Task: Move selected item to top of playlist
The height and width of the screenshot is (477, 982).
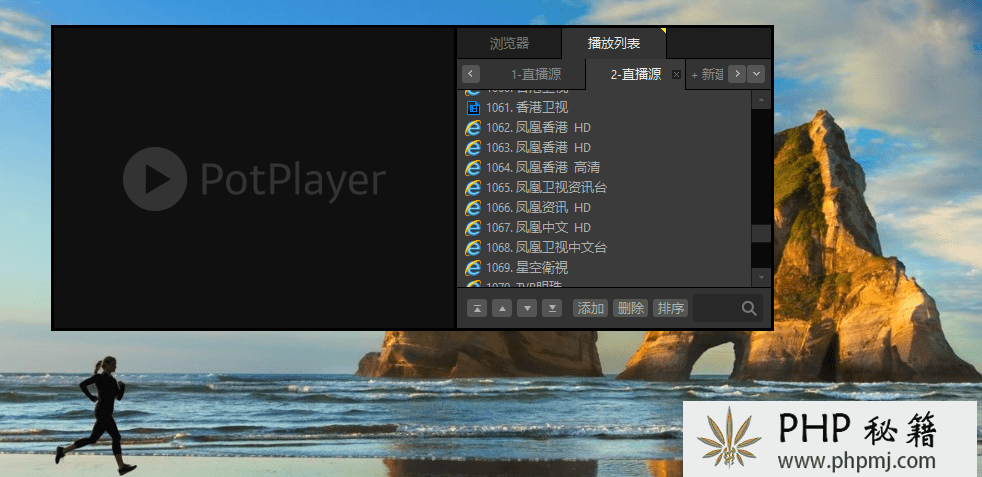Action: pos(477,308)
